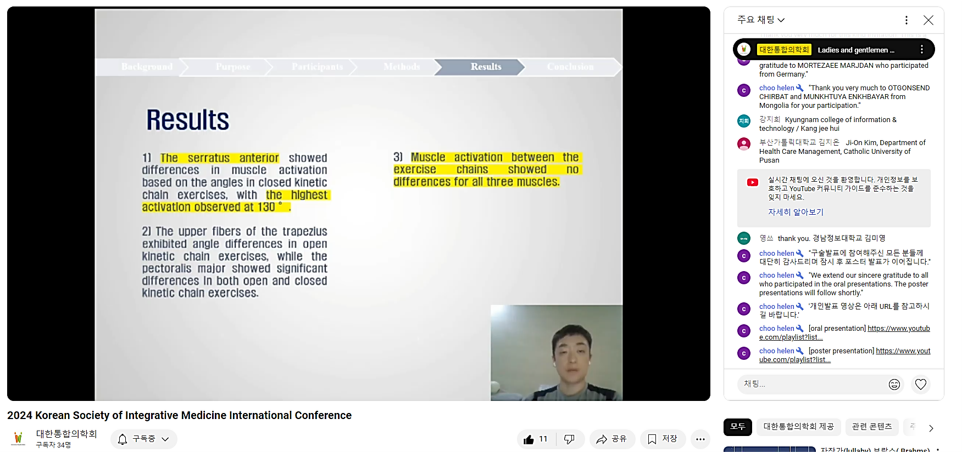Select the 대한통합의학회 제공 filter chip
The width and height of the screenshot is (962, 452).
point(798,427)
